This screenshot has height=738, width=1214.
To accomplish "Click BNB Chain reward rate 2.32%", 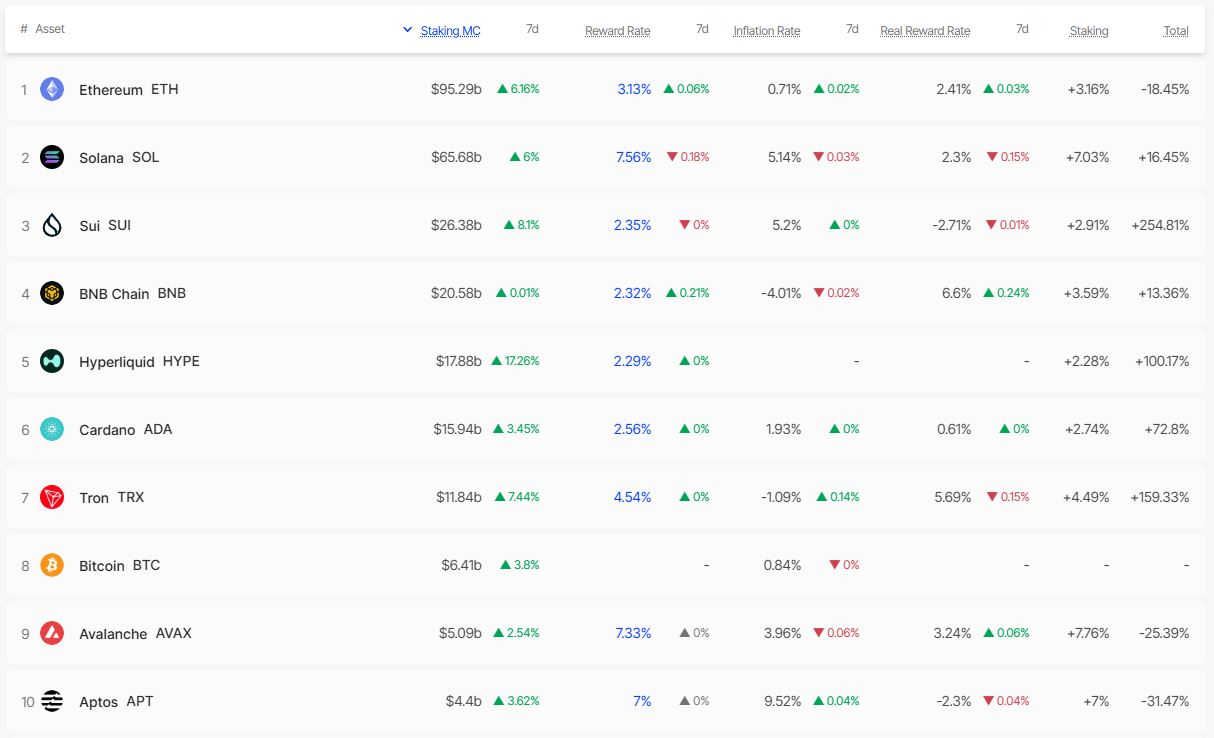I will pos(633,293).
